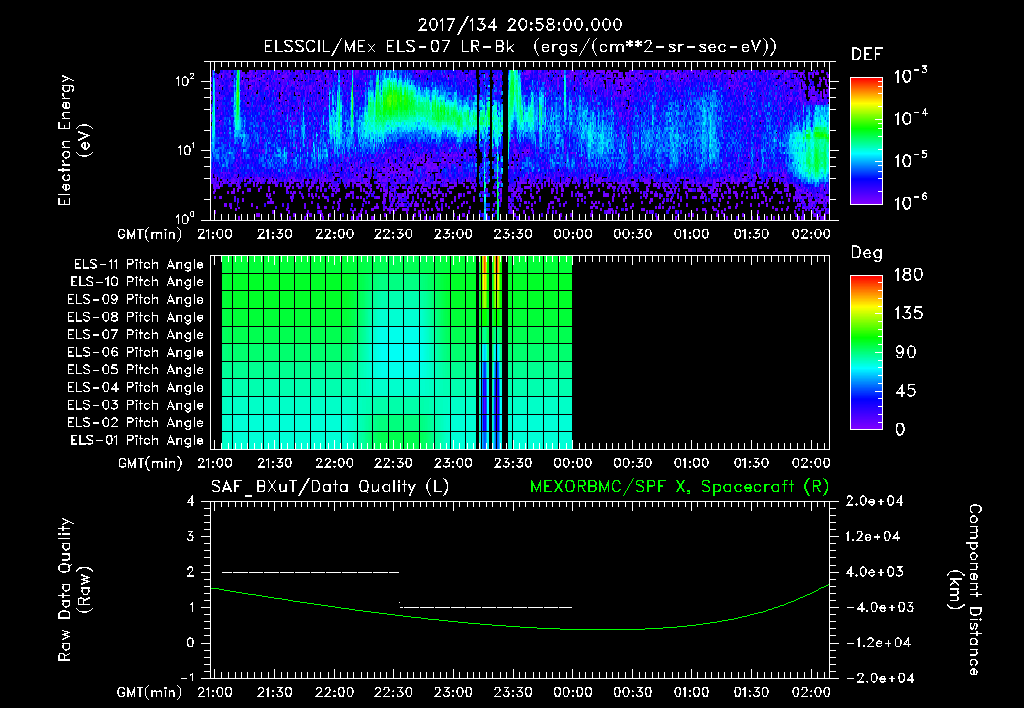
Task: Click the 10^2 electron energy tick label
Action: (185, 81)
